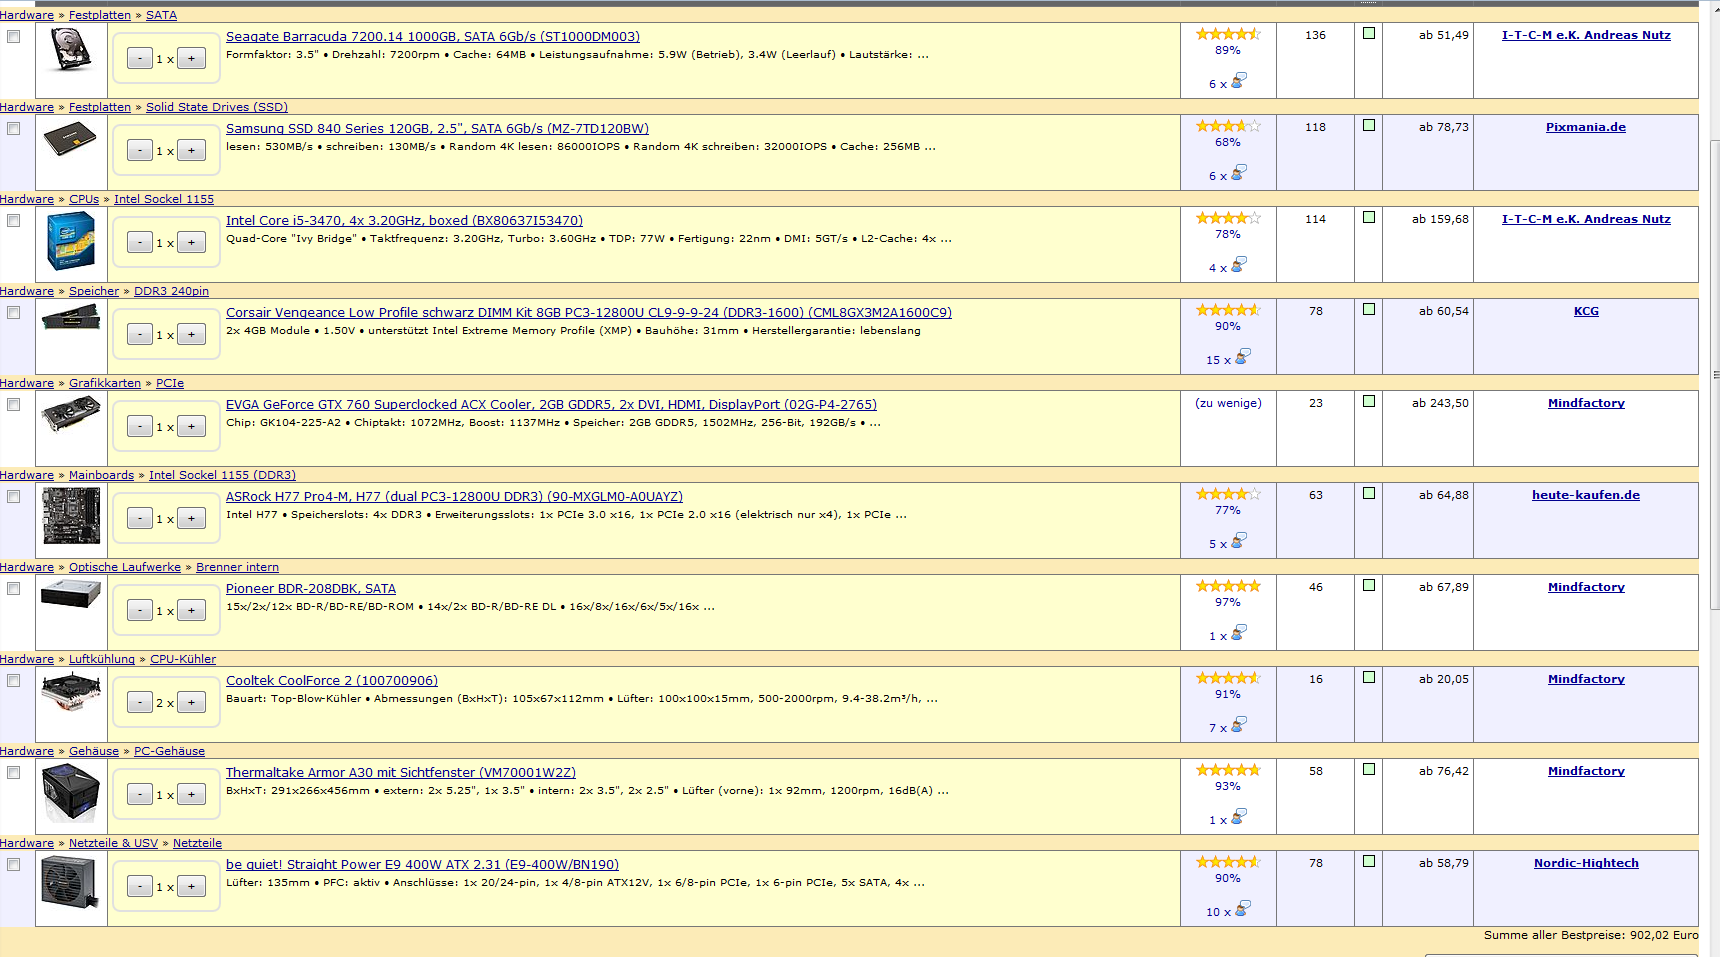This screenshot has width=1720, height=957.
Task: Open Mindfactory link in the EVGA GeForce row
Action: pyautogui.click(x=1586, y=403)
